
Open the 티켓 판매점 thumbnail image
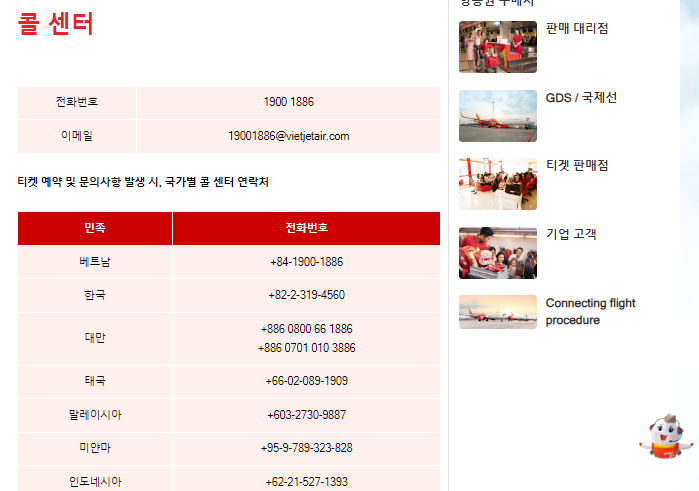pos(498,184)
